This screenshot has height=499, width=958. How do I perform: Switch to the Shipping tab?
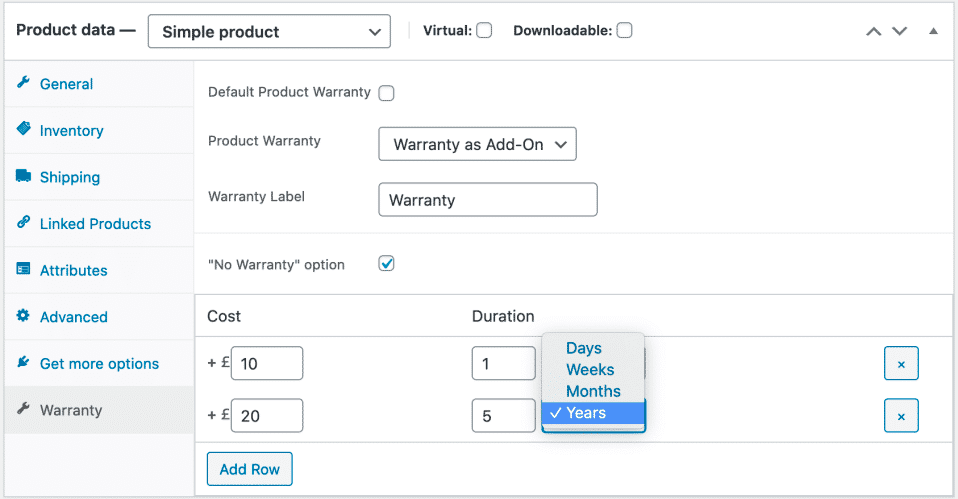point(99,177)
